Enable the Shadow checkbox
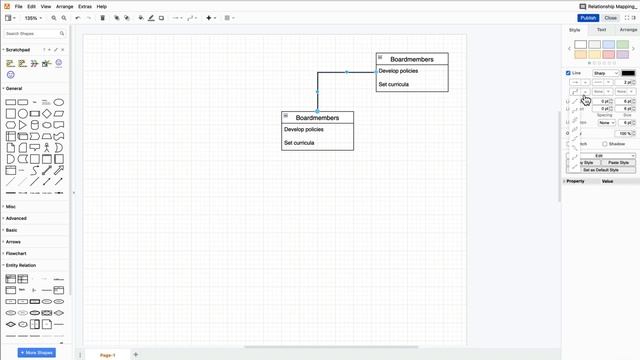640x360 pixels. [x=604, y=144]
